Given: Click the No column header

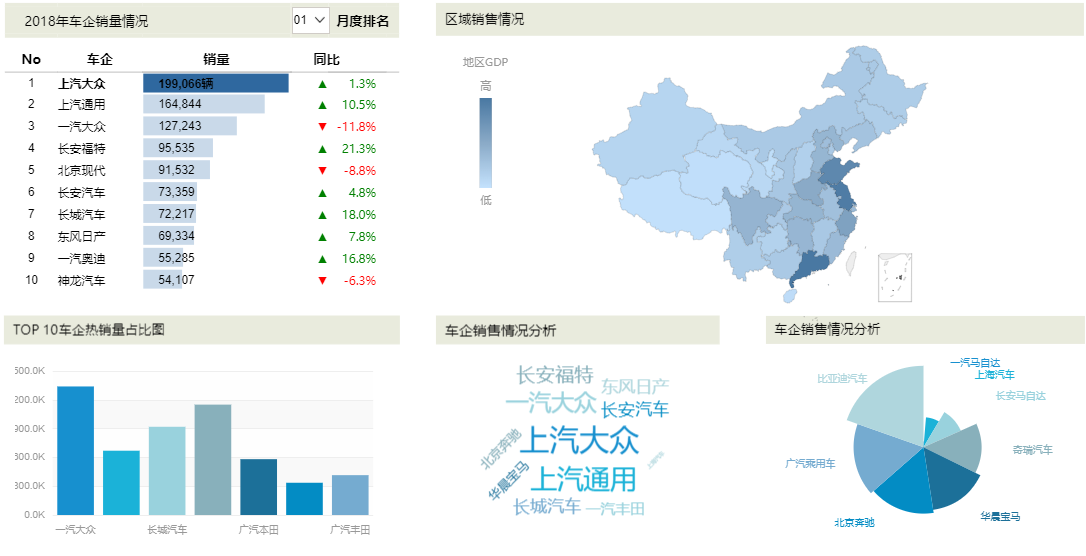Looking at the screenshot, I should click(31, 60).
